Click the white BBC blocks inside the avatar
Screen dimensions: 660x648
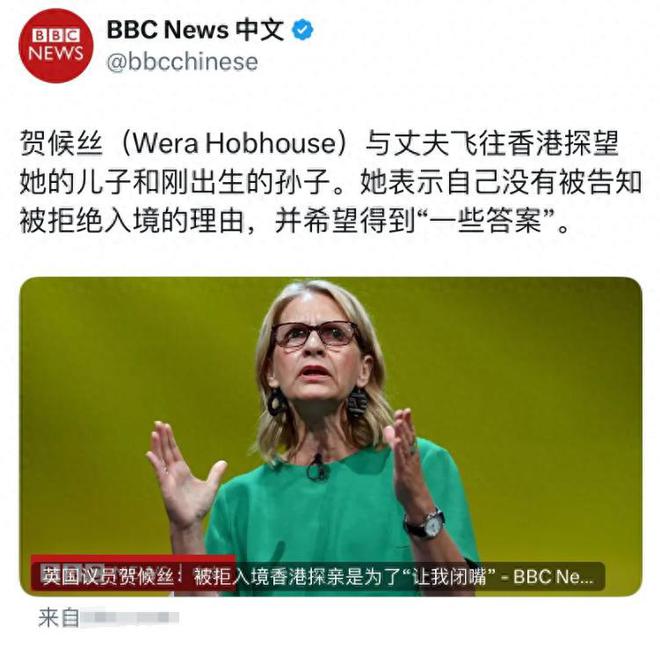pyautogui.click(x=56, y=35)
